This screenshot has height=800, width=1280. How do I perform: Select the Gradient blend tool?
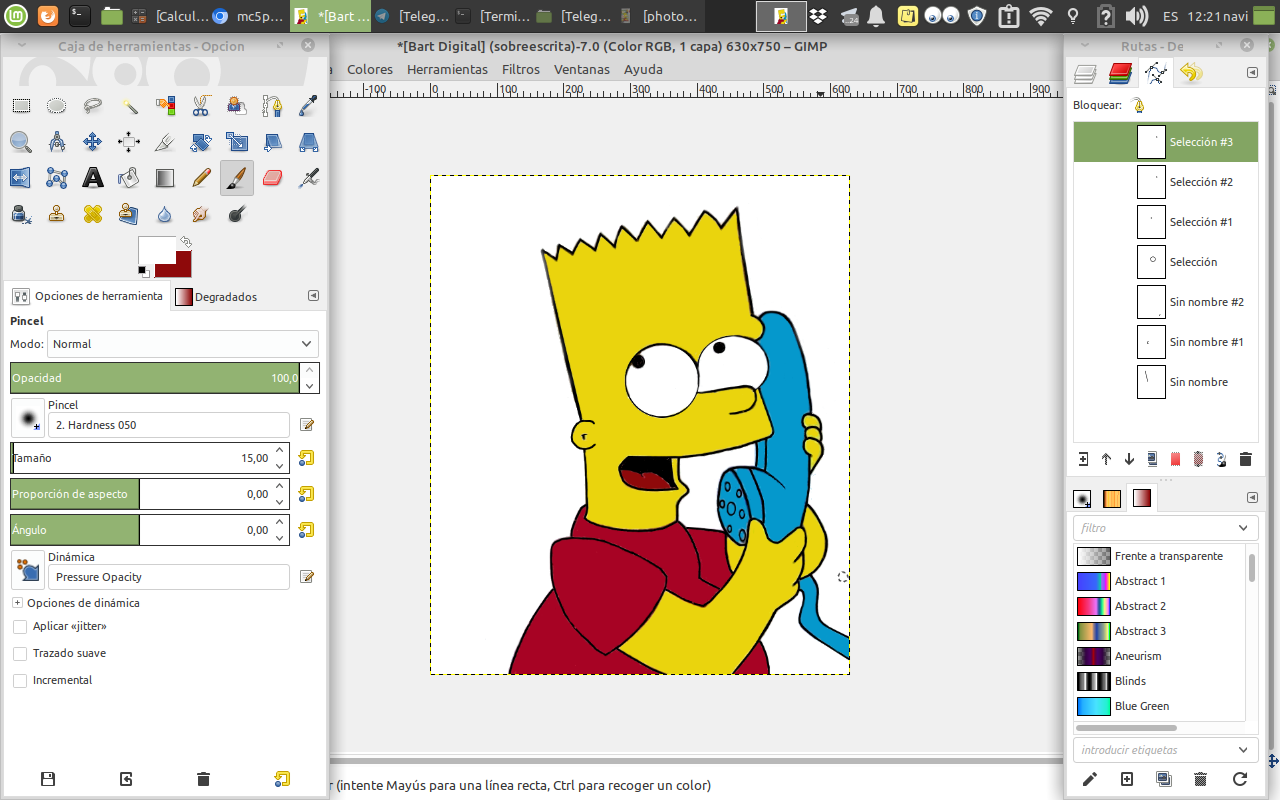pos(165,178)
